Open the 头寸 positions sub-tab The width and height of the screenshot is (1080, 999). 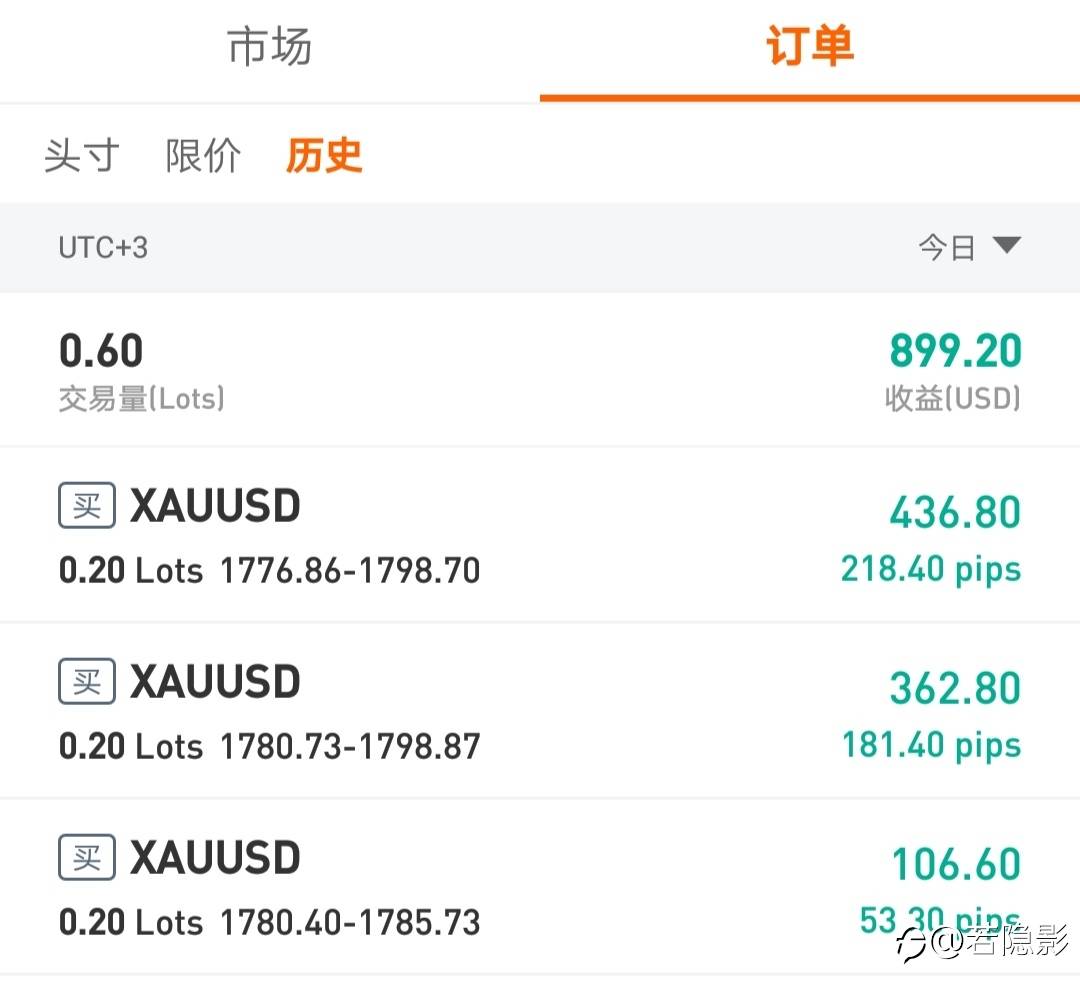click(x=82, y=155)
